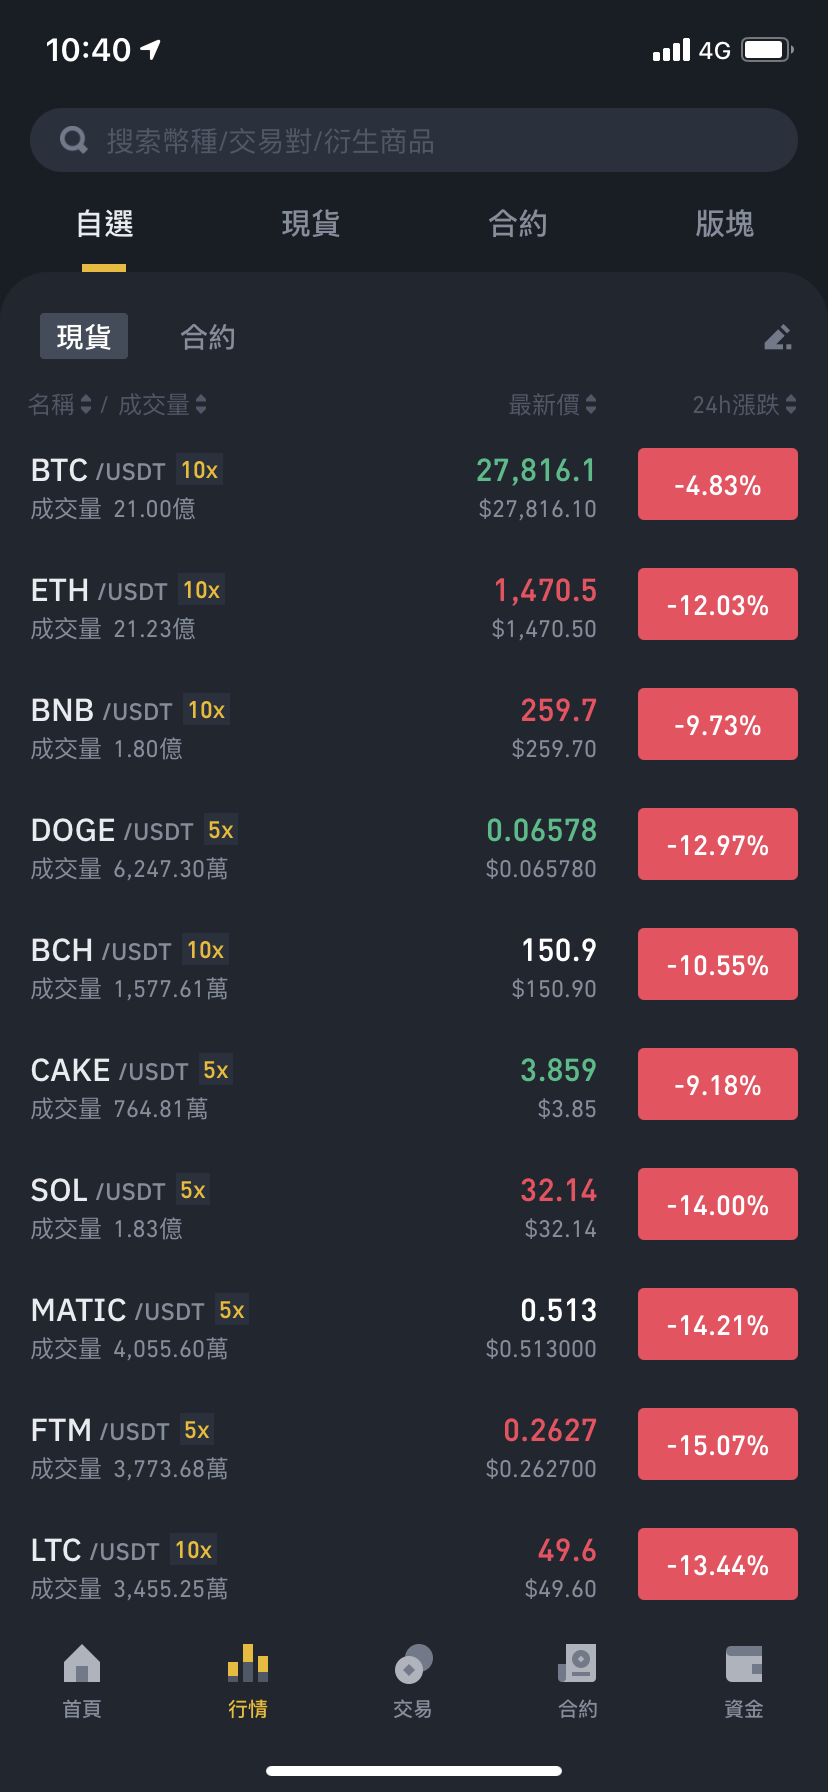Switch sub-list to 現貨 spot toggle
Viewport: 828px width, 1792px height.
(84, 336)
